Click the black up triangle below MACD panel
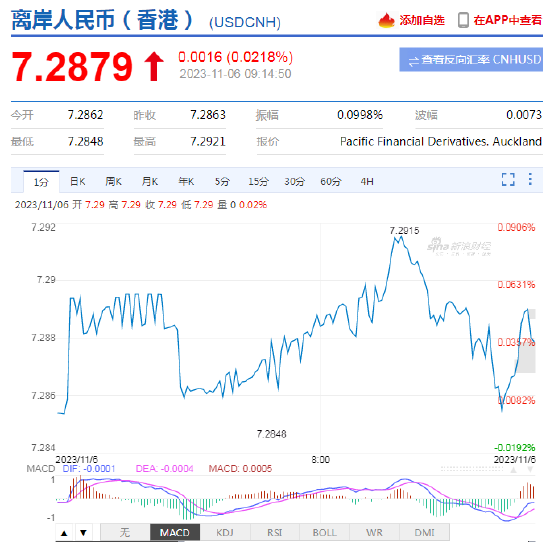This screenshot has height=542, width=550. (x=64, y=533)
